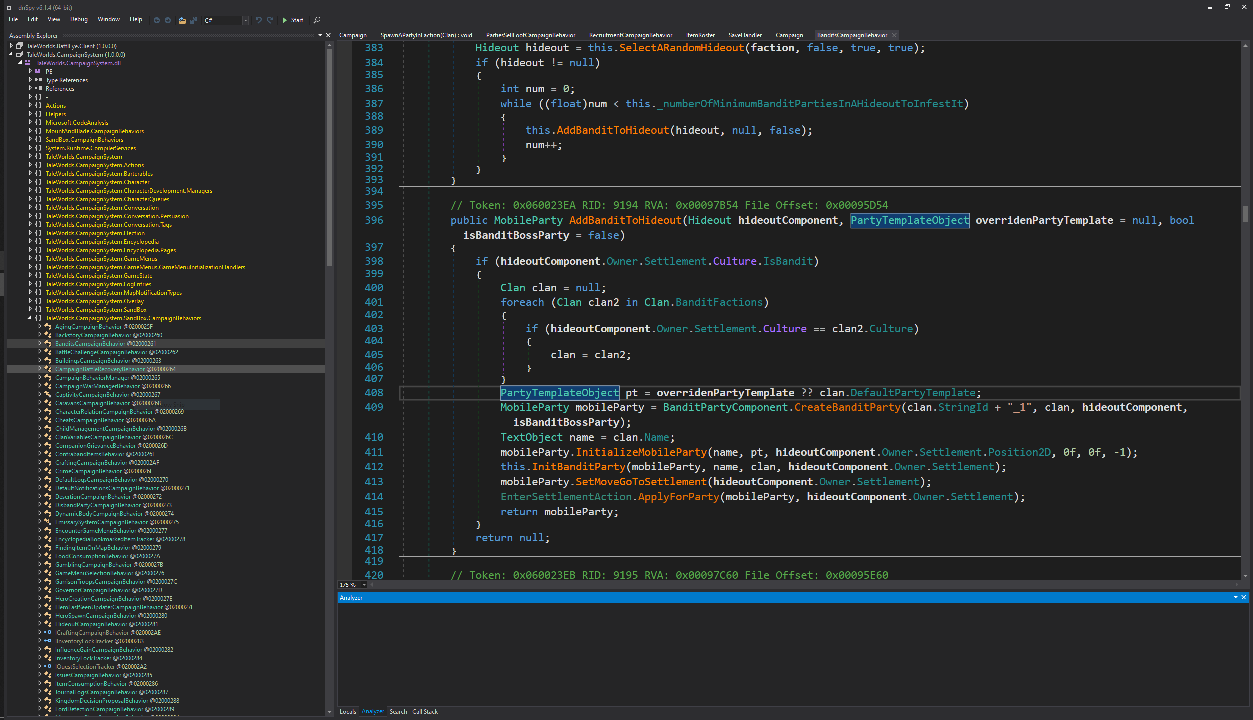The width and height of the screenshot is (1253, 720).
Task: Open the Debug menu
Action: coord(79,19)
